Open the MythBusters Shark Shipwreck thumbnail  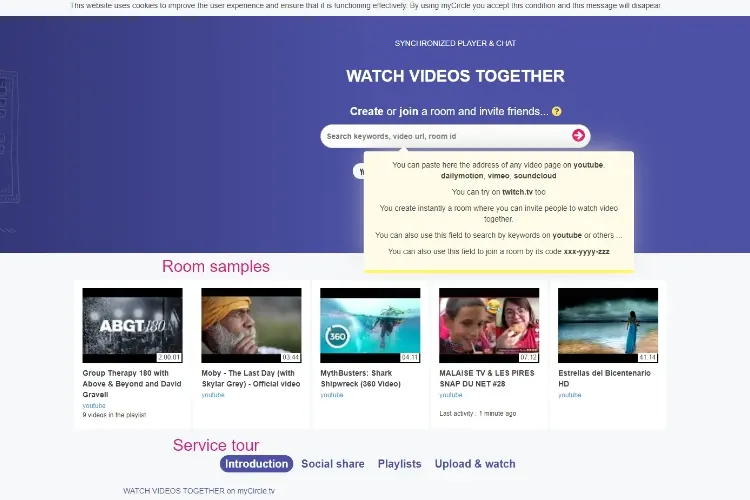pyautogui.click(x=370, y=325)
